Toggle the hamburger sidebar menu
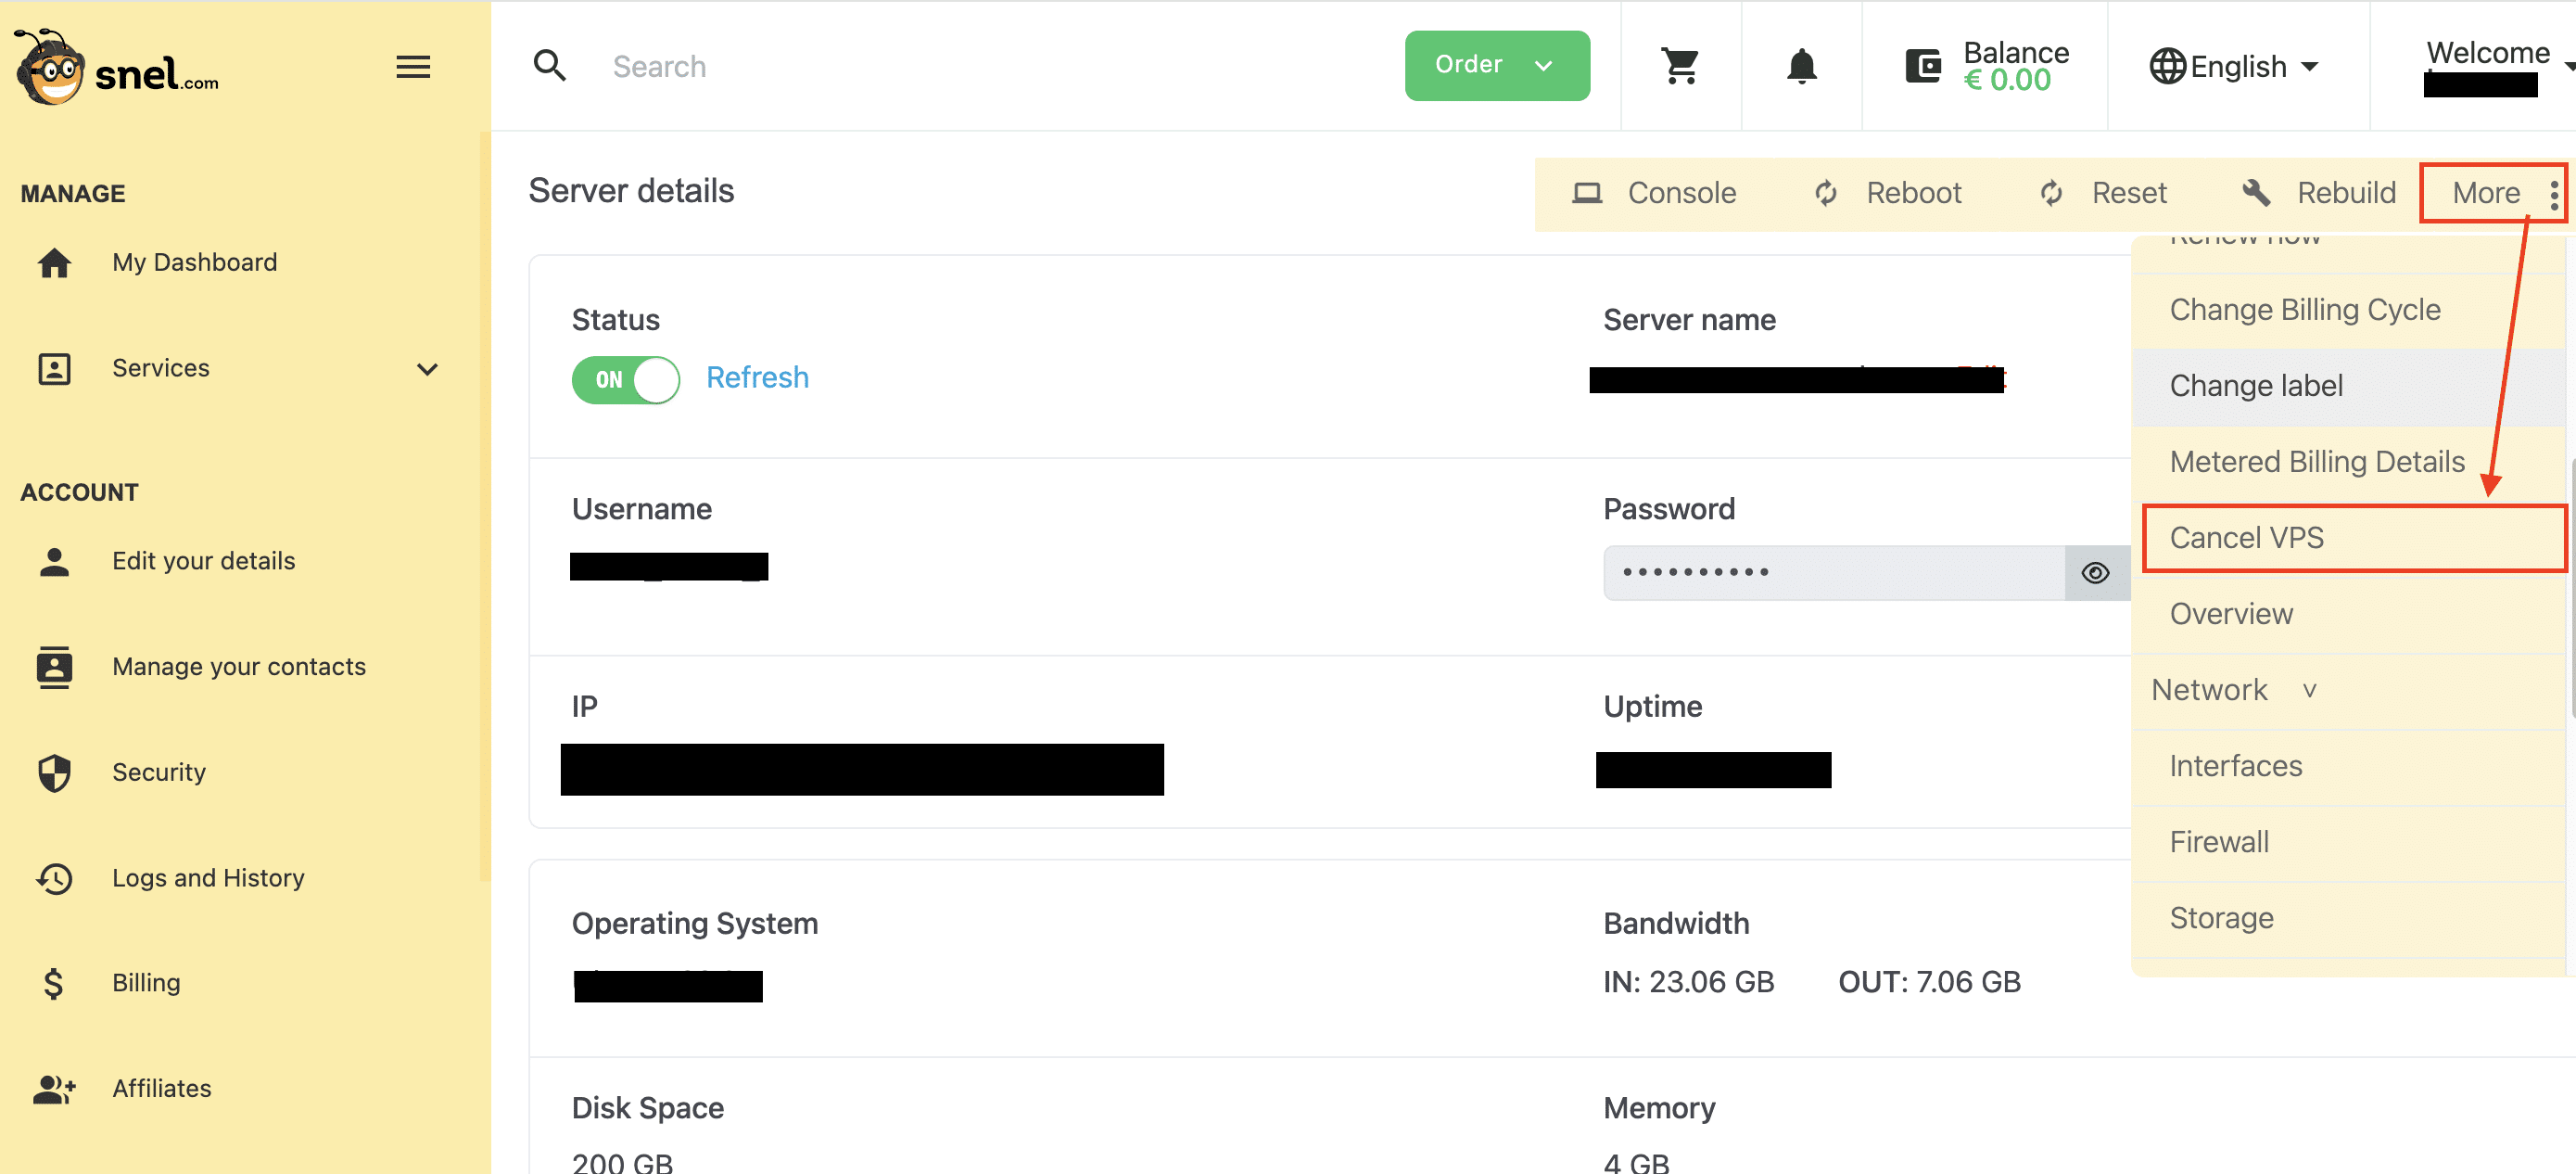This screenshot has width=2576, height=1174. pyautogui.click(x=413, y=67)
